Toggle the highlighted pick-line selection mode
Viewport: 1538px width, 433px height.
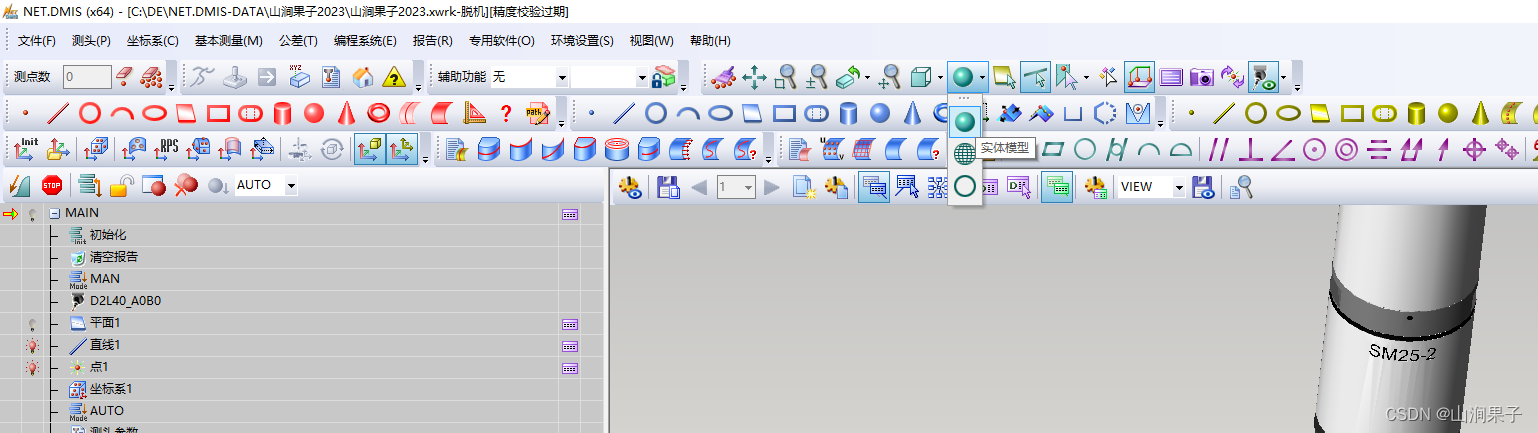coord(1035,76)
